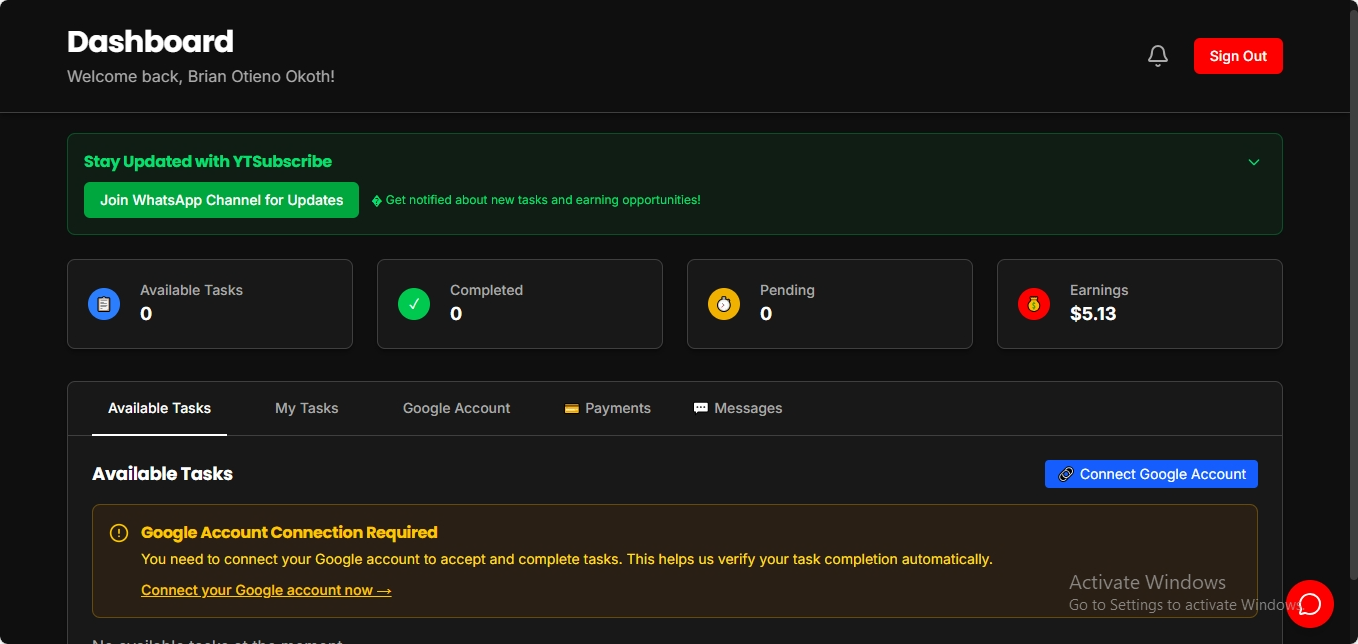The width and height of the screenshot is (1358, 644).
Task: Open the Google Account tab
Action: click(456, 408)
